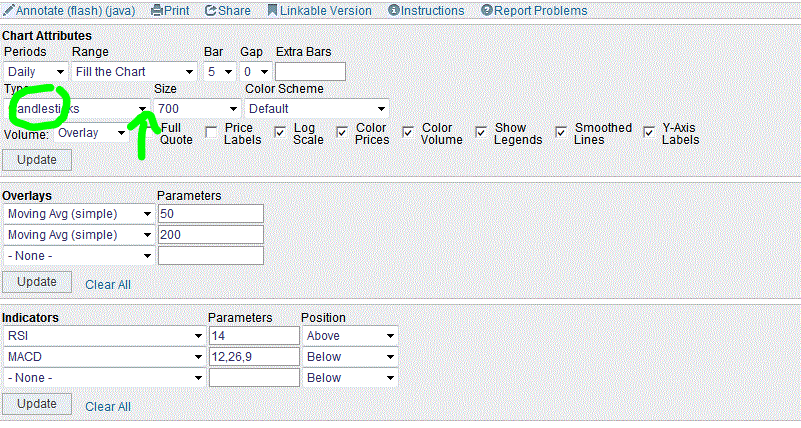
Task: Click the Instructions info icon
Action: click(x=393, y=11)
